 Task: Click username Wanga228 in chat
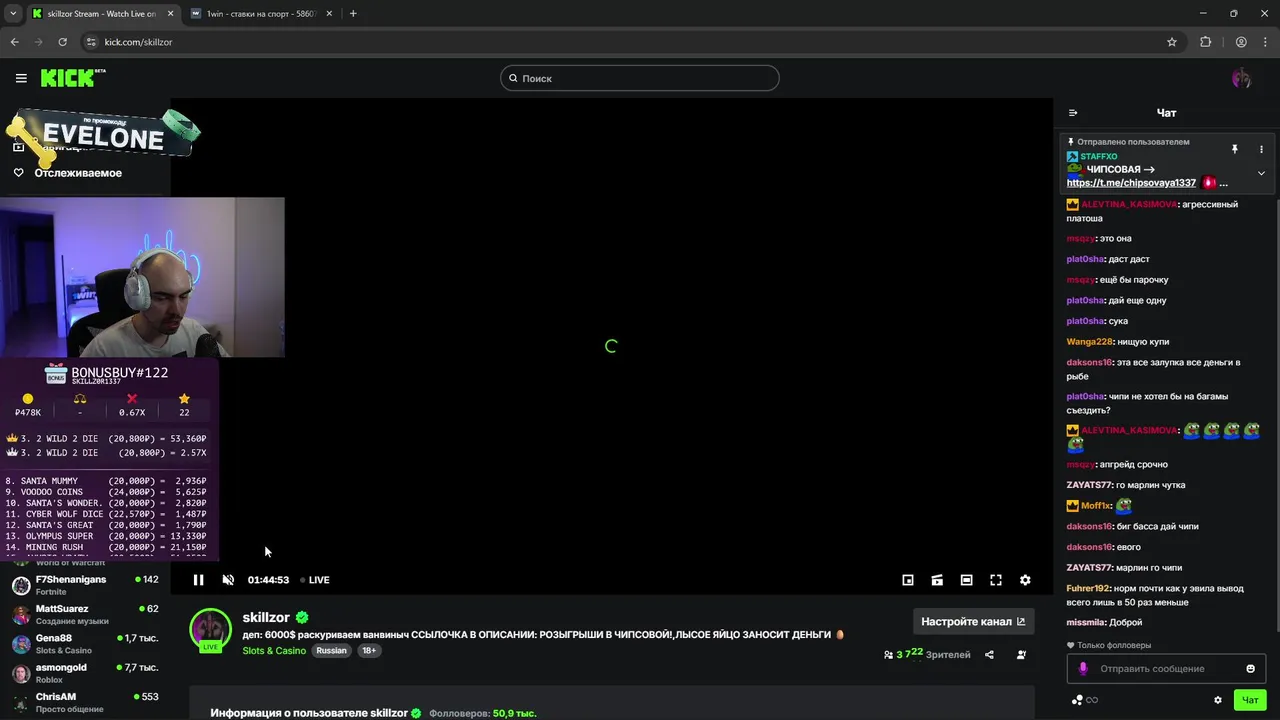[1090, 342]
